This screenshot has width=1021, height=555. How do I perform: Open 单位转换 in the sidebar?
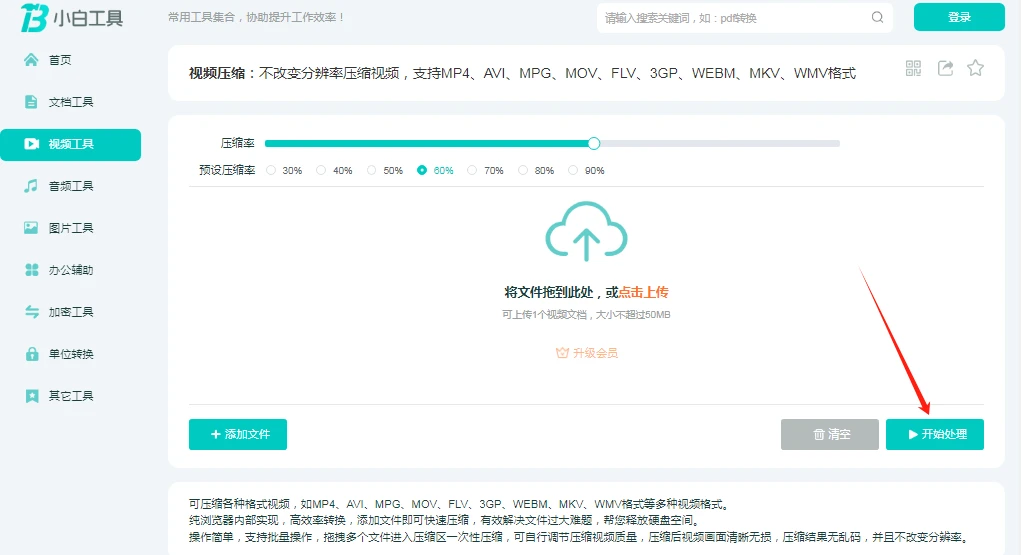coord(70,354)
